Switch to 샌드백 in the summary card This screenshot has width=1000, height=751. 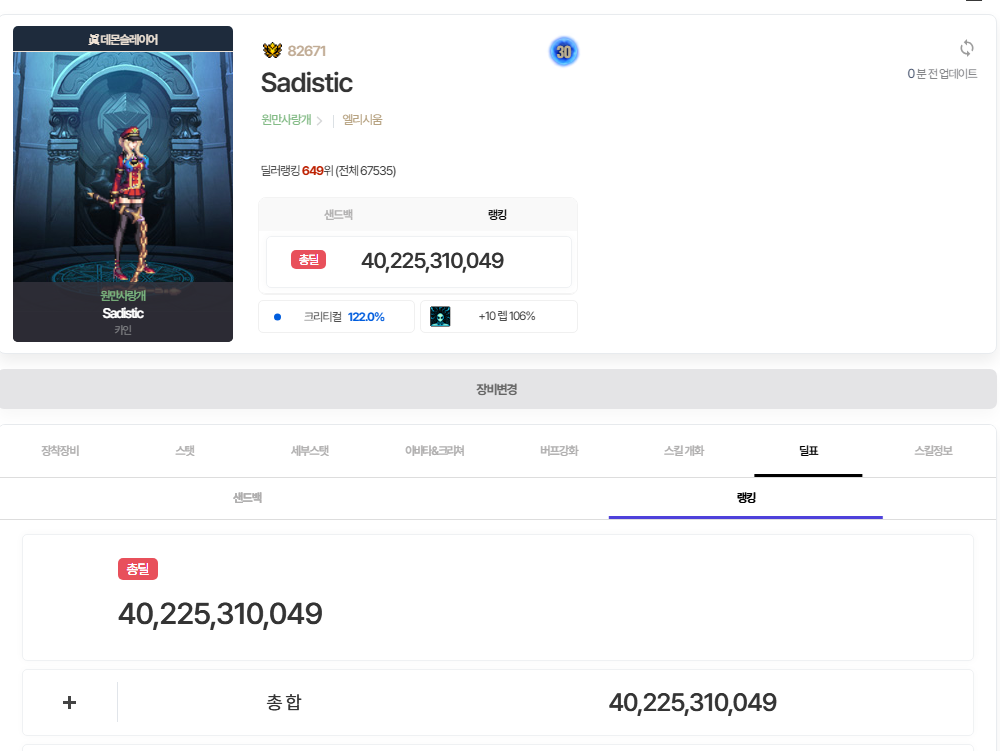pyautogui.click(x=338, y=215)
